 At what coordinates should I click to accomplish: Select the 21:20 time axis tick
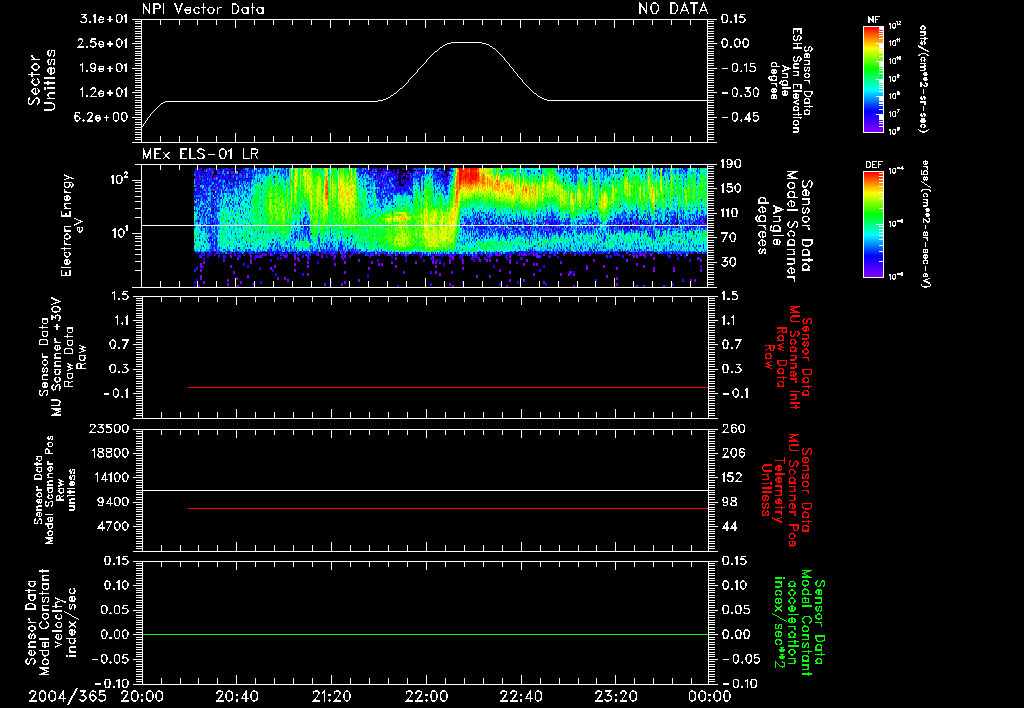pyautogui.click(x=331, y=695)
